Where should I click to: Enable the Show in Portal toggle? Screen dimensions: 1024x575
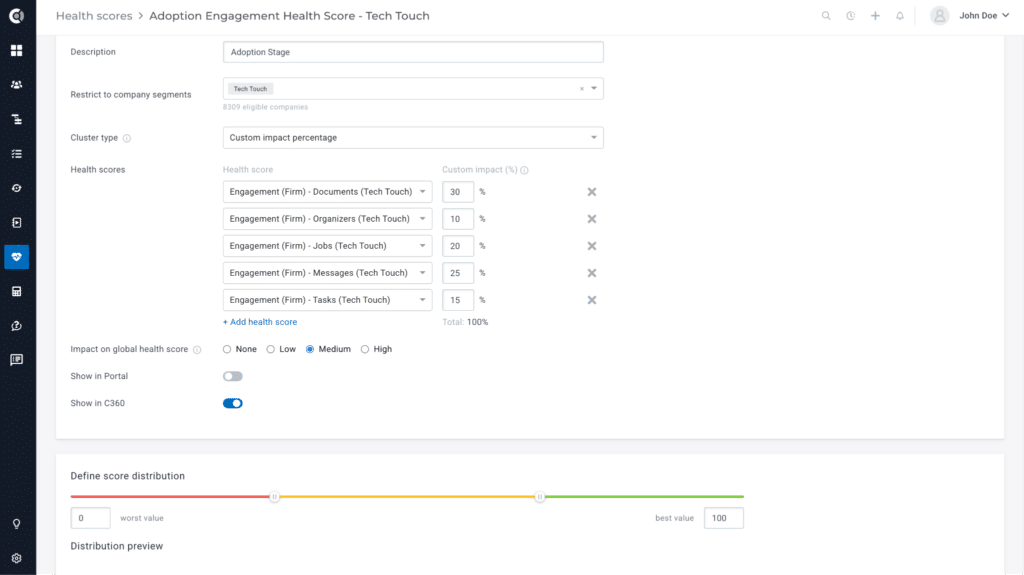click(x=232, y=376)
